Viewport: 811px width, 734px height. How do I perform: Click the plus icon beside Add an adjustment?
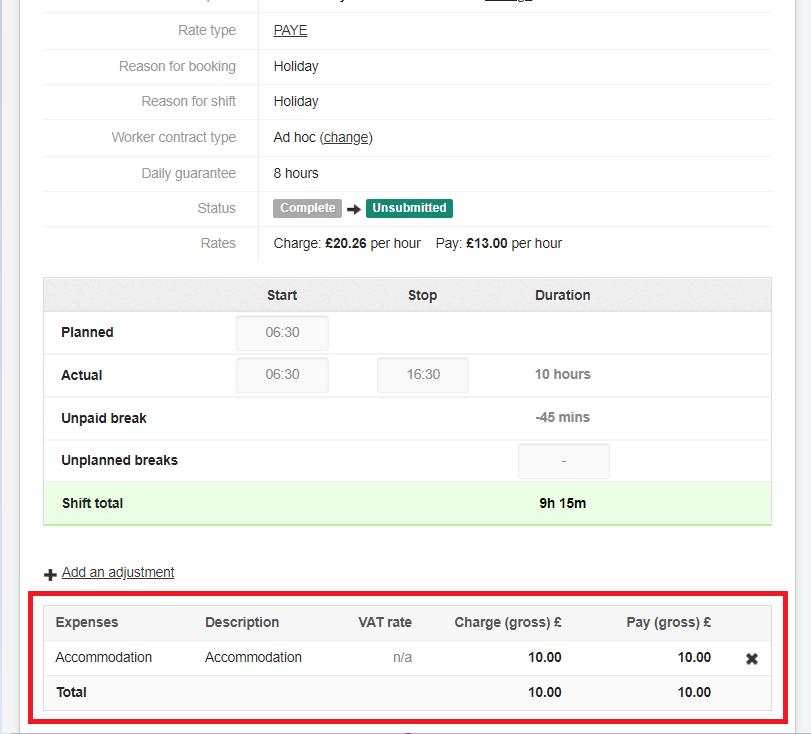[50, 574]
